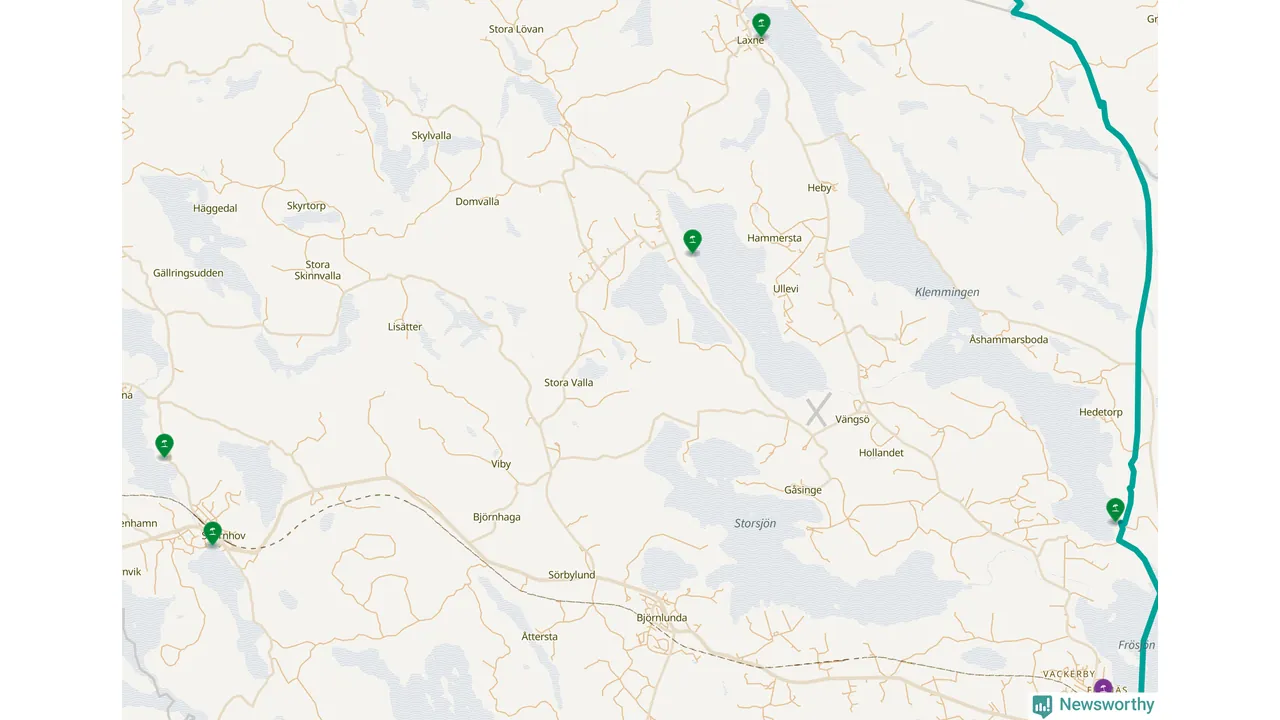The image size is (1280, 720).
Task: Select the Storsjön lake label
Action: coord(755,523)
